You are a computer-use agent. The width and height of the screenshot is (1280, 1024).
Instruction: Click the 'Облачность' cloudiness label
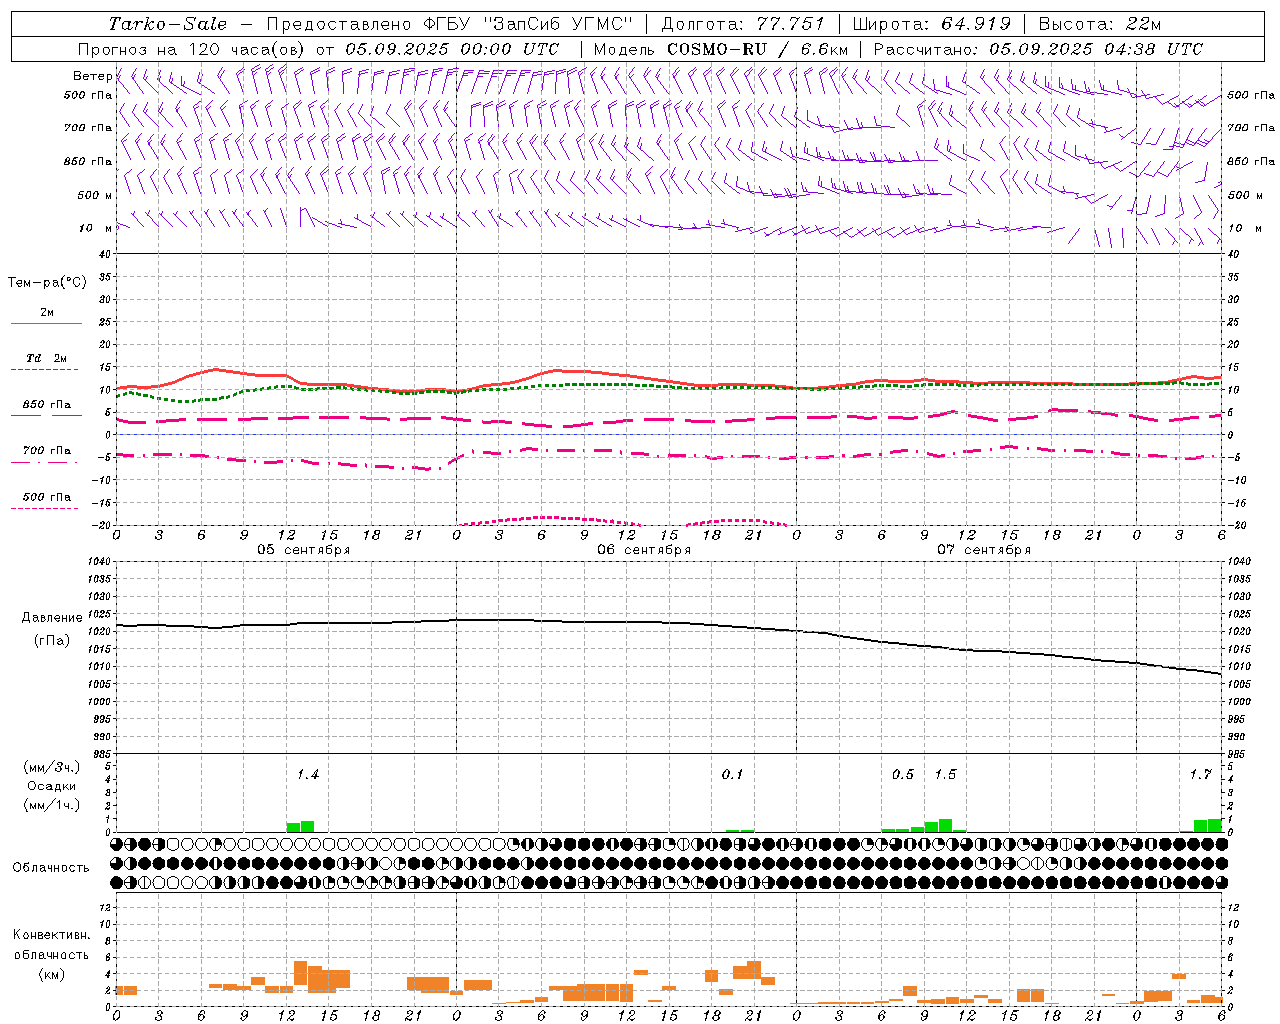click(x=51, y=868)
